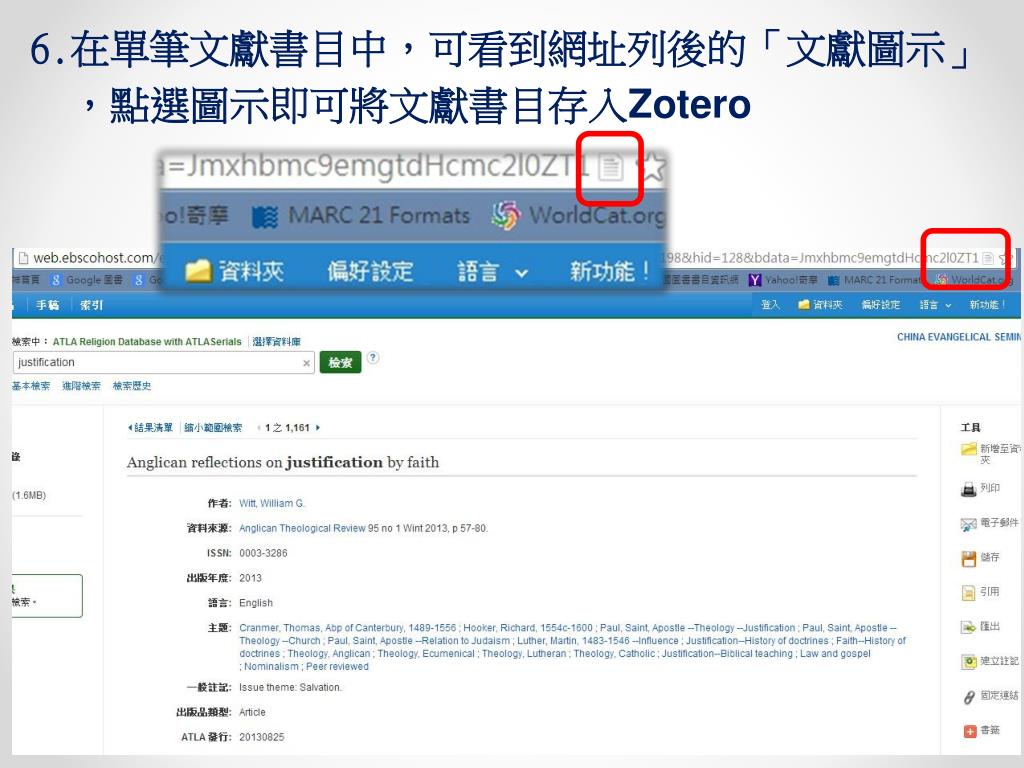Open source link Anglican Theological Review
The height and width of the screenshot is (768, 1024).
coord(302,528)
